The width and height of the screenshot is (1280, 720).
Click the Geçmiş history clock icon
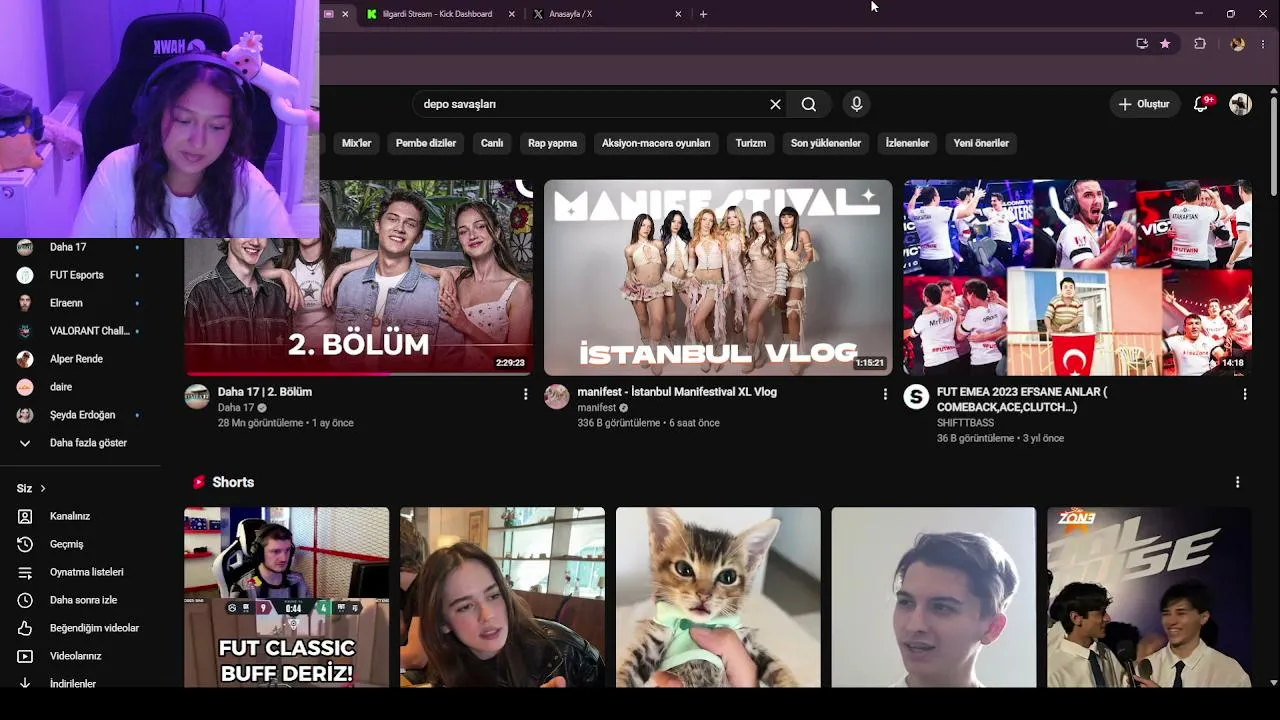(x=25, y=544)
